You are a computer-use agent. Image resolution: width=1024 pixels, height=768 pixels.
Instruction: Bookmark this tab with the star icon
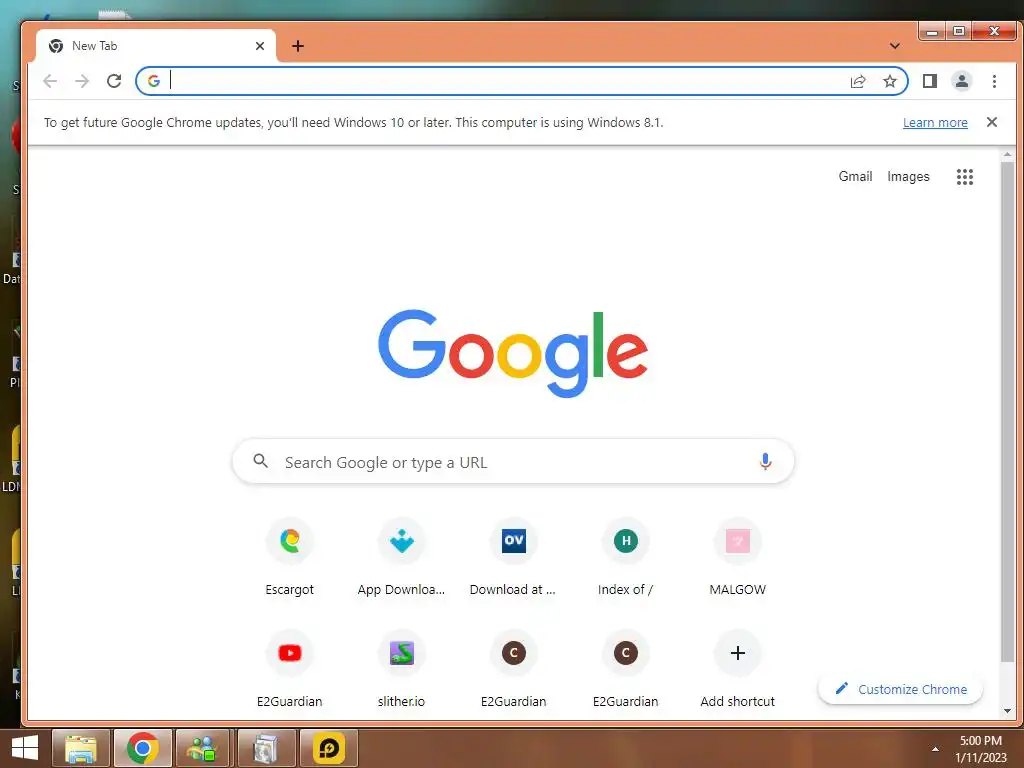[x=889, y=81]
